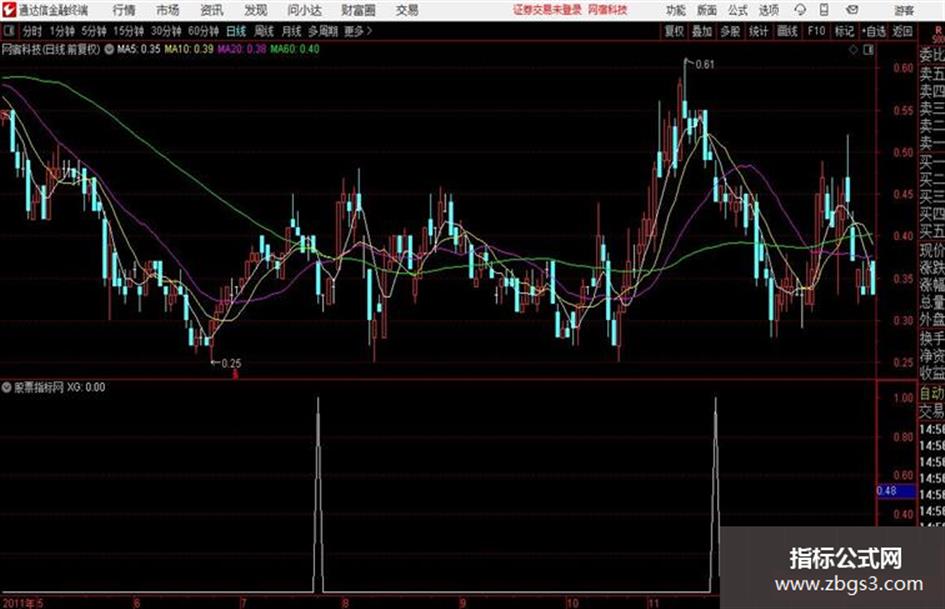The width and height of the screenshot is (945, 609).
Task: Open the 资讯 menu
Action: click(212, 10)
